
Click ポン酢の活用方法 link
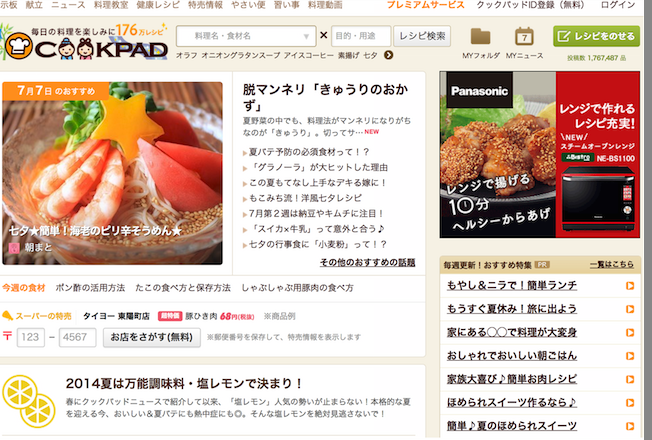90,288
